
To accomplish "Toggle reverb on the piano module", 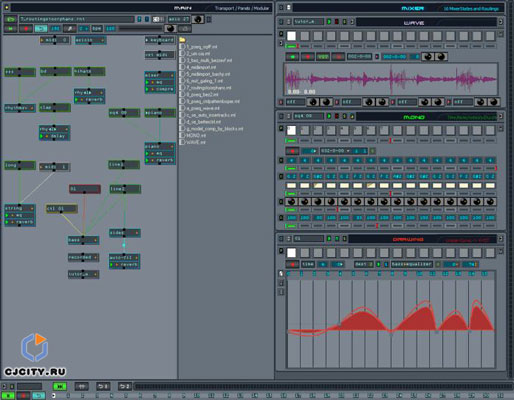I will [160, 160].
